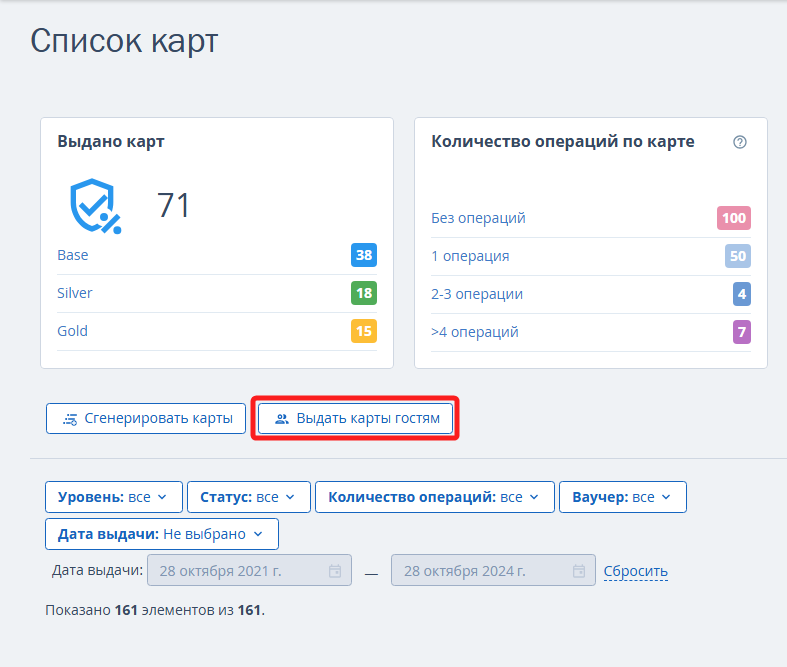Open the Ваучер filter dropdown

click(623, 497)
